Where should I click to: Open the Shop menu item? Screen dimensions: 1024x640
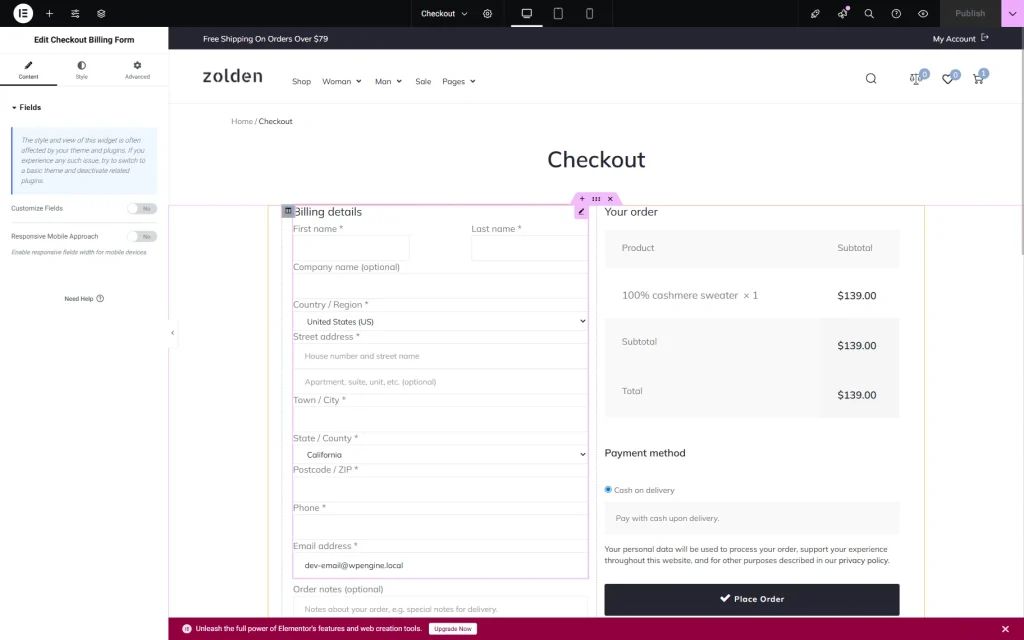click(x=301, y=82)
